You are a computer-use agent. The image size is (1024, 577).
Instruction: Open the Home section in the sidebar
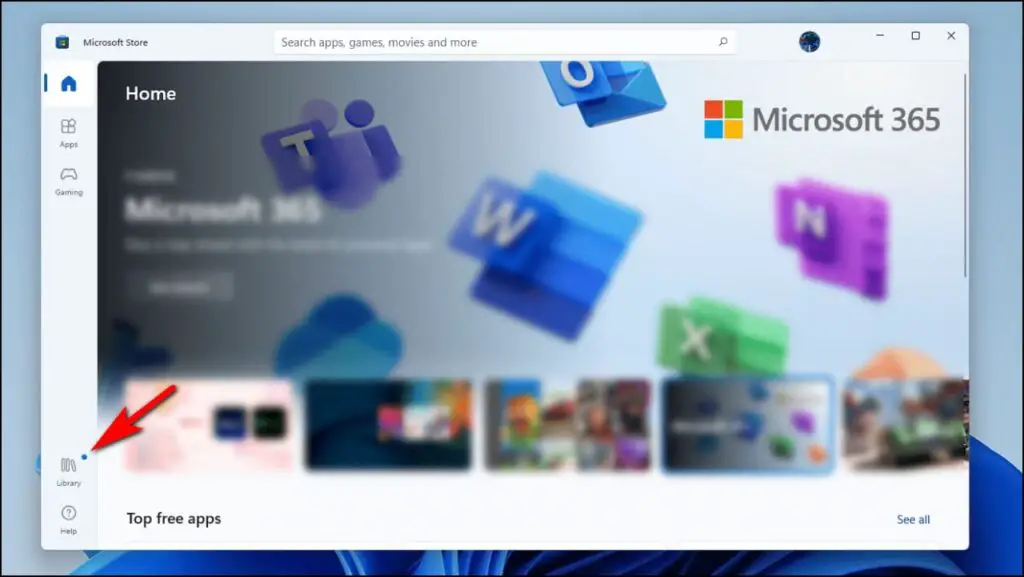pyautogui.click(x=69, y=84)
